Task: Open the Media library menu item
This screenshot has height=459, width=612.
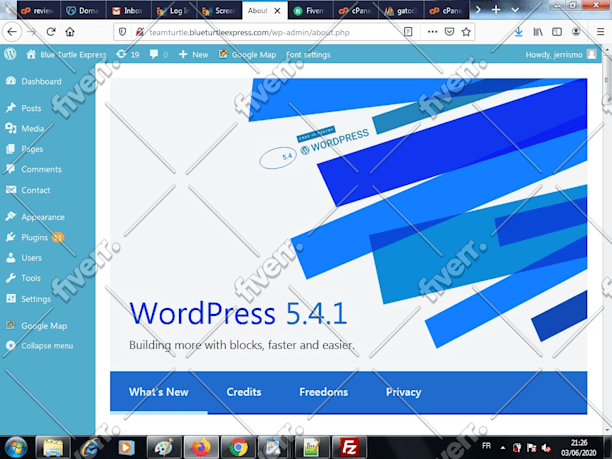Action: tap(33, 128)
